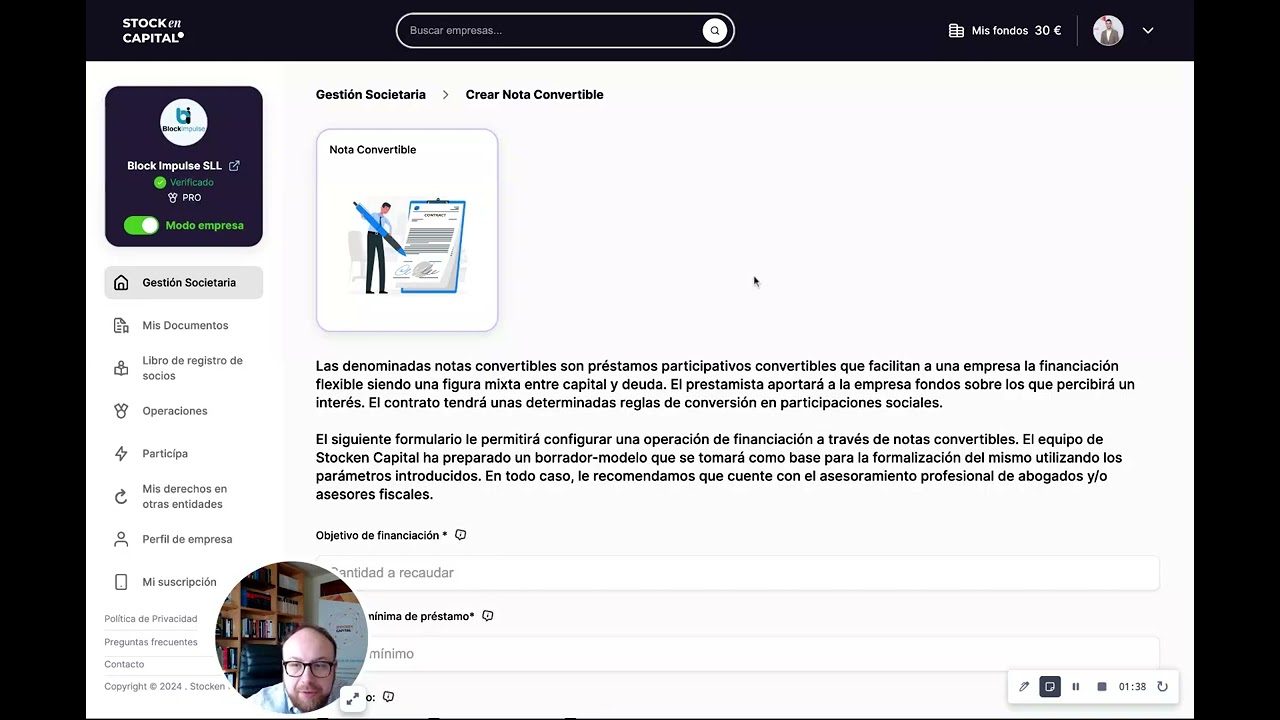This screenshot has width=1280, height=720.
Task: Click the Block Impulse company logo
Action: (184, 122)
